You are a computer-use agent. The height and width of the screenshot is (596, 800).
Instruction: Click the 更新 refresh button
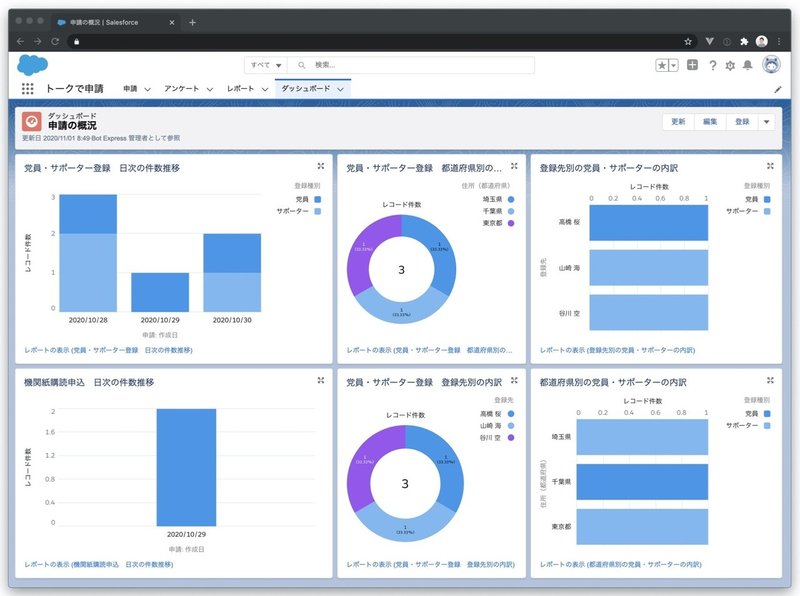[678, 122]
